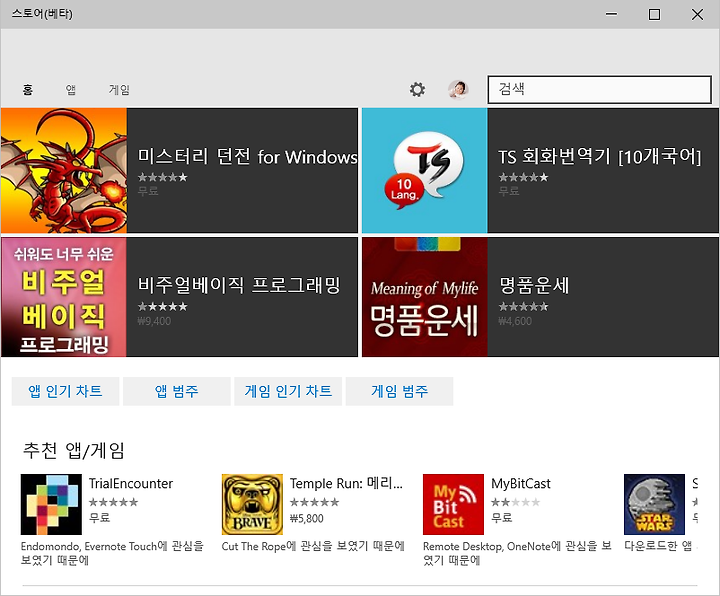This screenshot has width=720, height=596.
Task: Click the Cut The Rope recommendation reason
Action: pyautogui.click(x=313, y=546)
